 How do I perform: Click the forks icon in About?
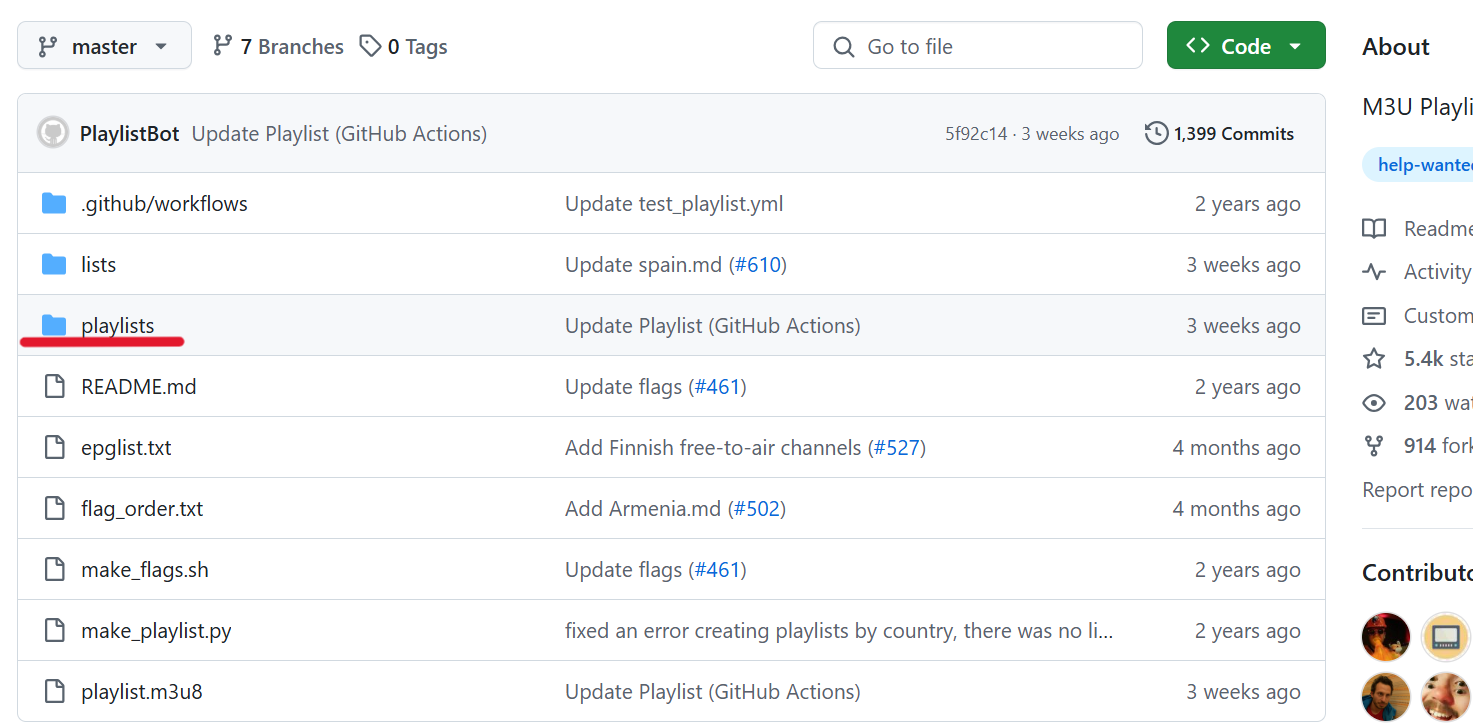pos(1374,446)
